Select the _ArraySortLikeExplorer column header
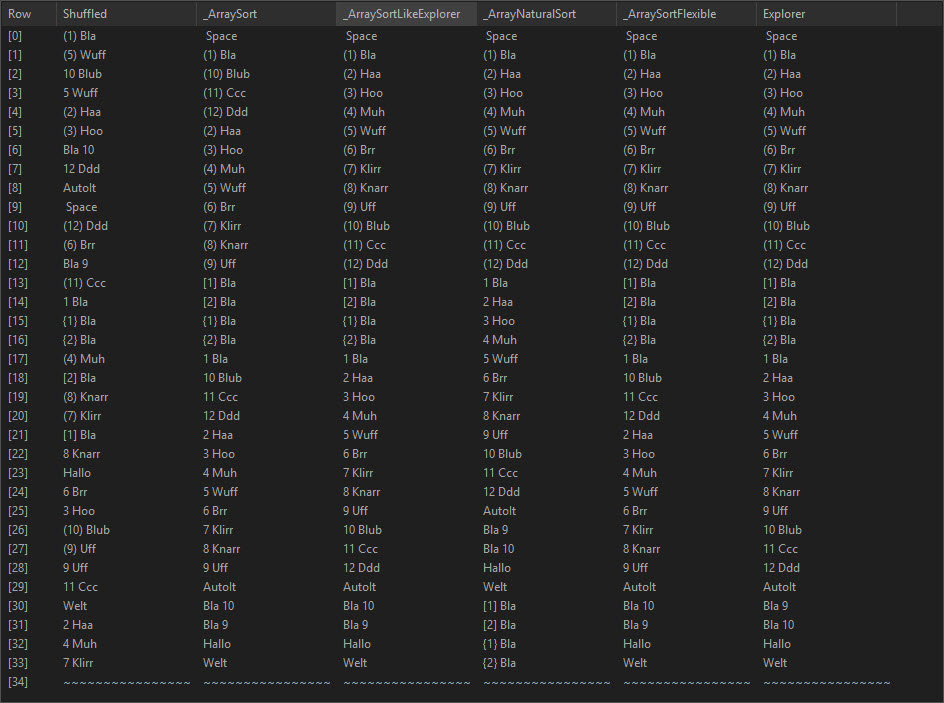The height and width of the screenshot is (703, 944). pyautogui.click(x=401, y=14)
